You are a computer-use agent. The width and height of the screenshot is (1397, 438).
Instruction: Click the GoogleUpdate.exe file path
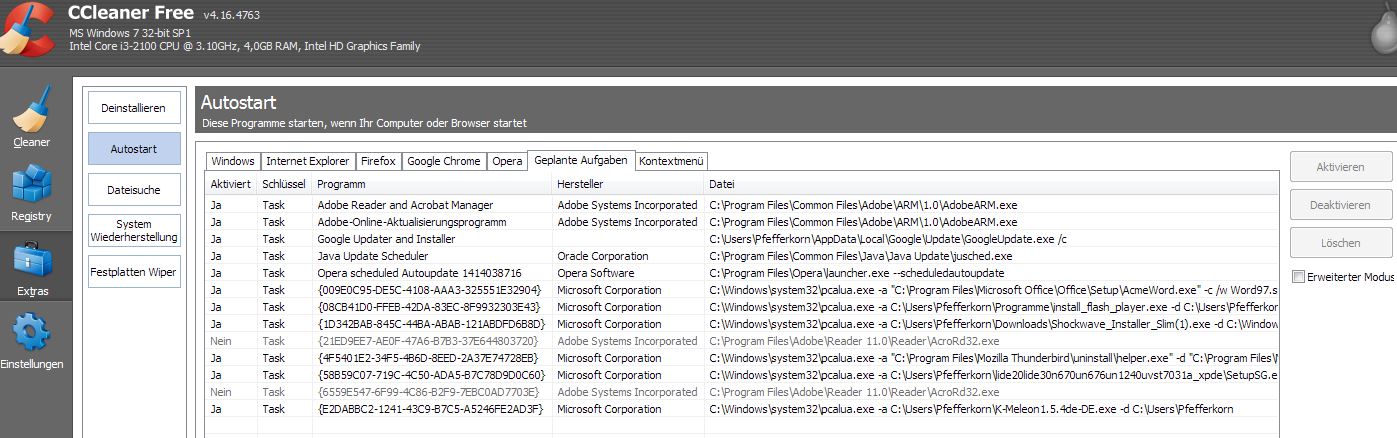888,239
